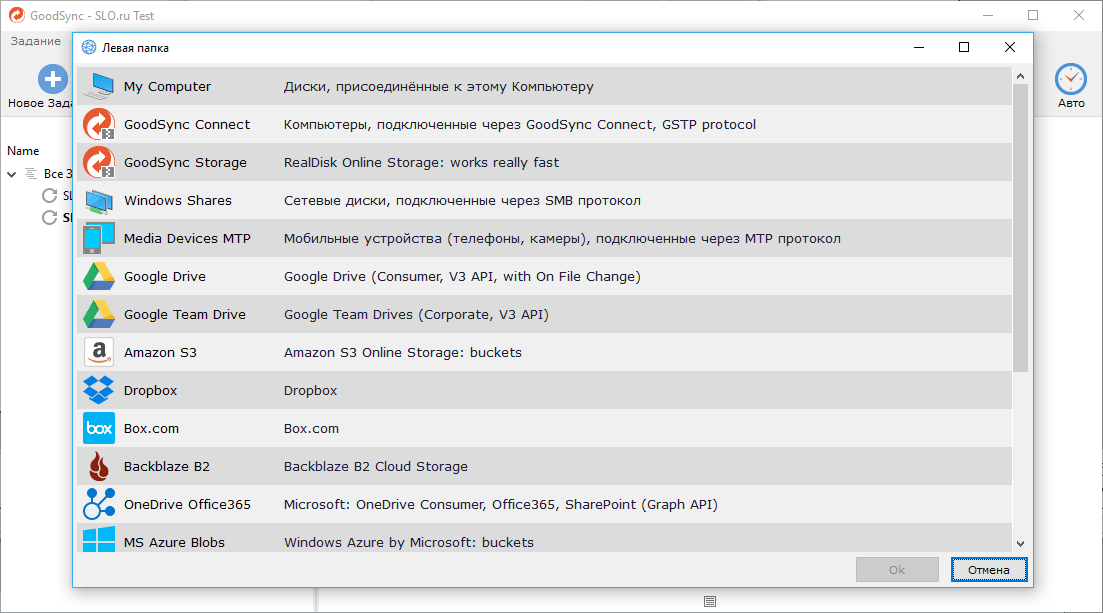
Task: Select the 'Amazon S3' label
Action: click(160, 353)
